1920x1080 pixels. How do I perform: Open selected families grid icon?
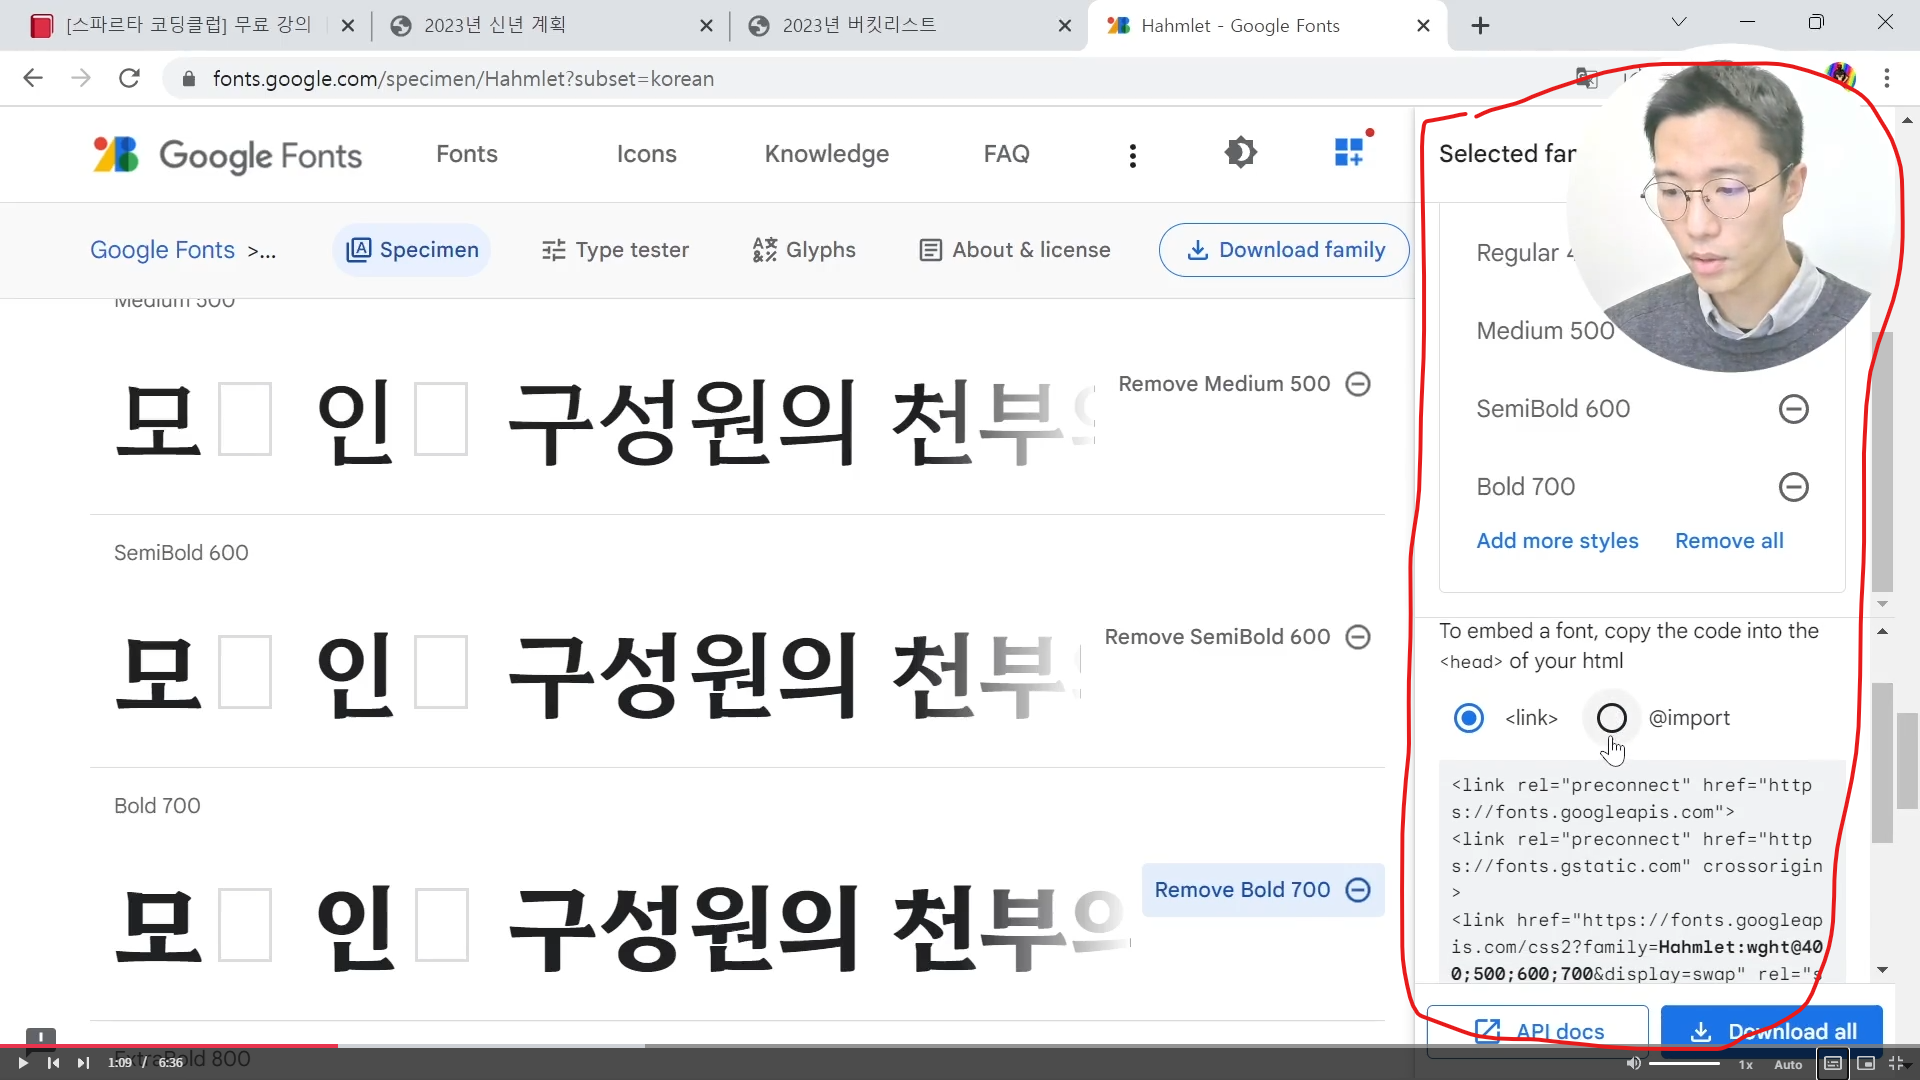click(1349, 152)
